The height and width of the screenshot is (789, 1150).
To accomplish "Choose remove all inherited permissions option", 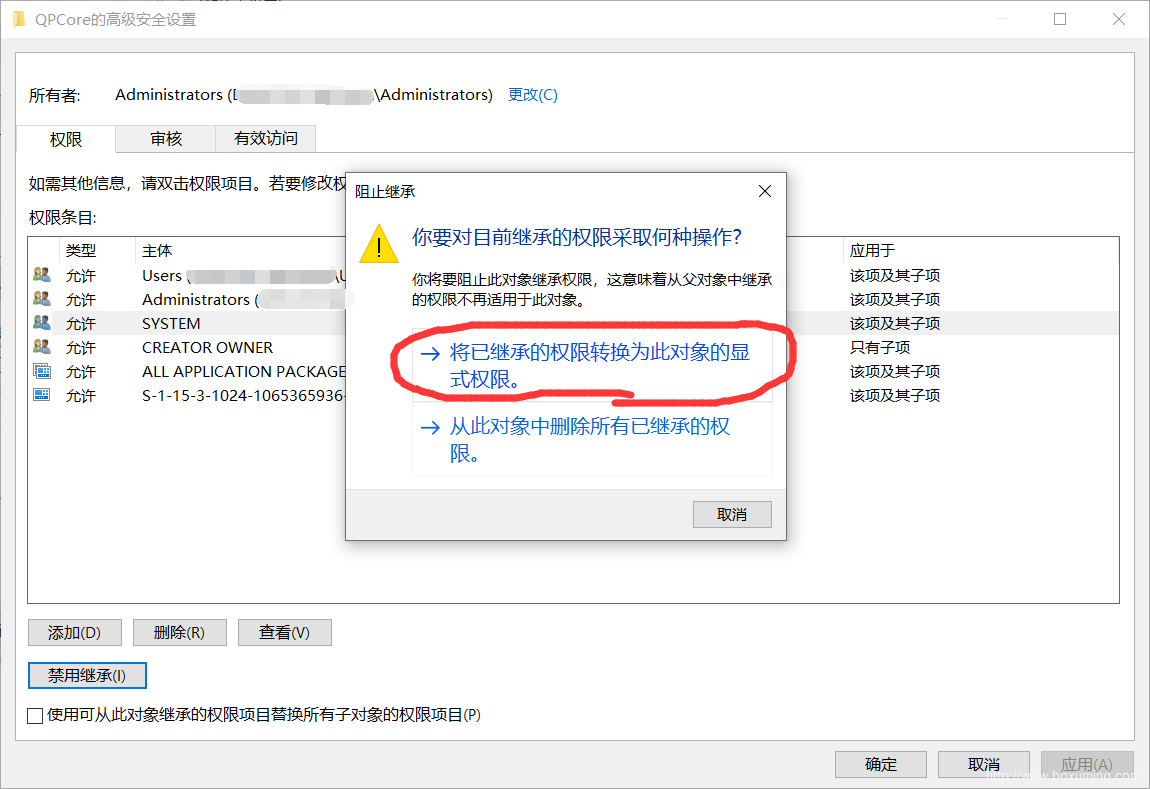I will [x=592, y=439].
